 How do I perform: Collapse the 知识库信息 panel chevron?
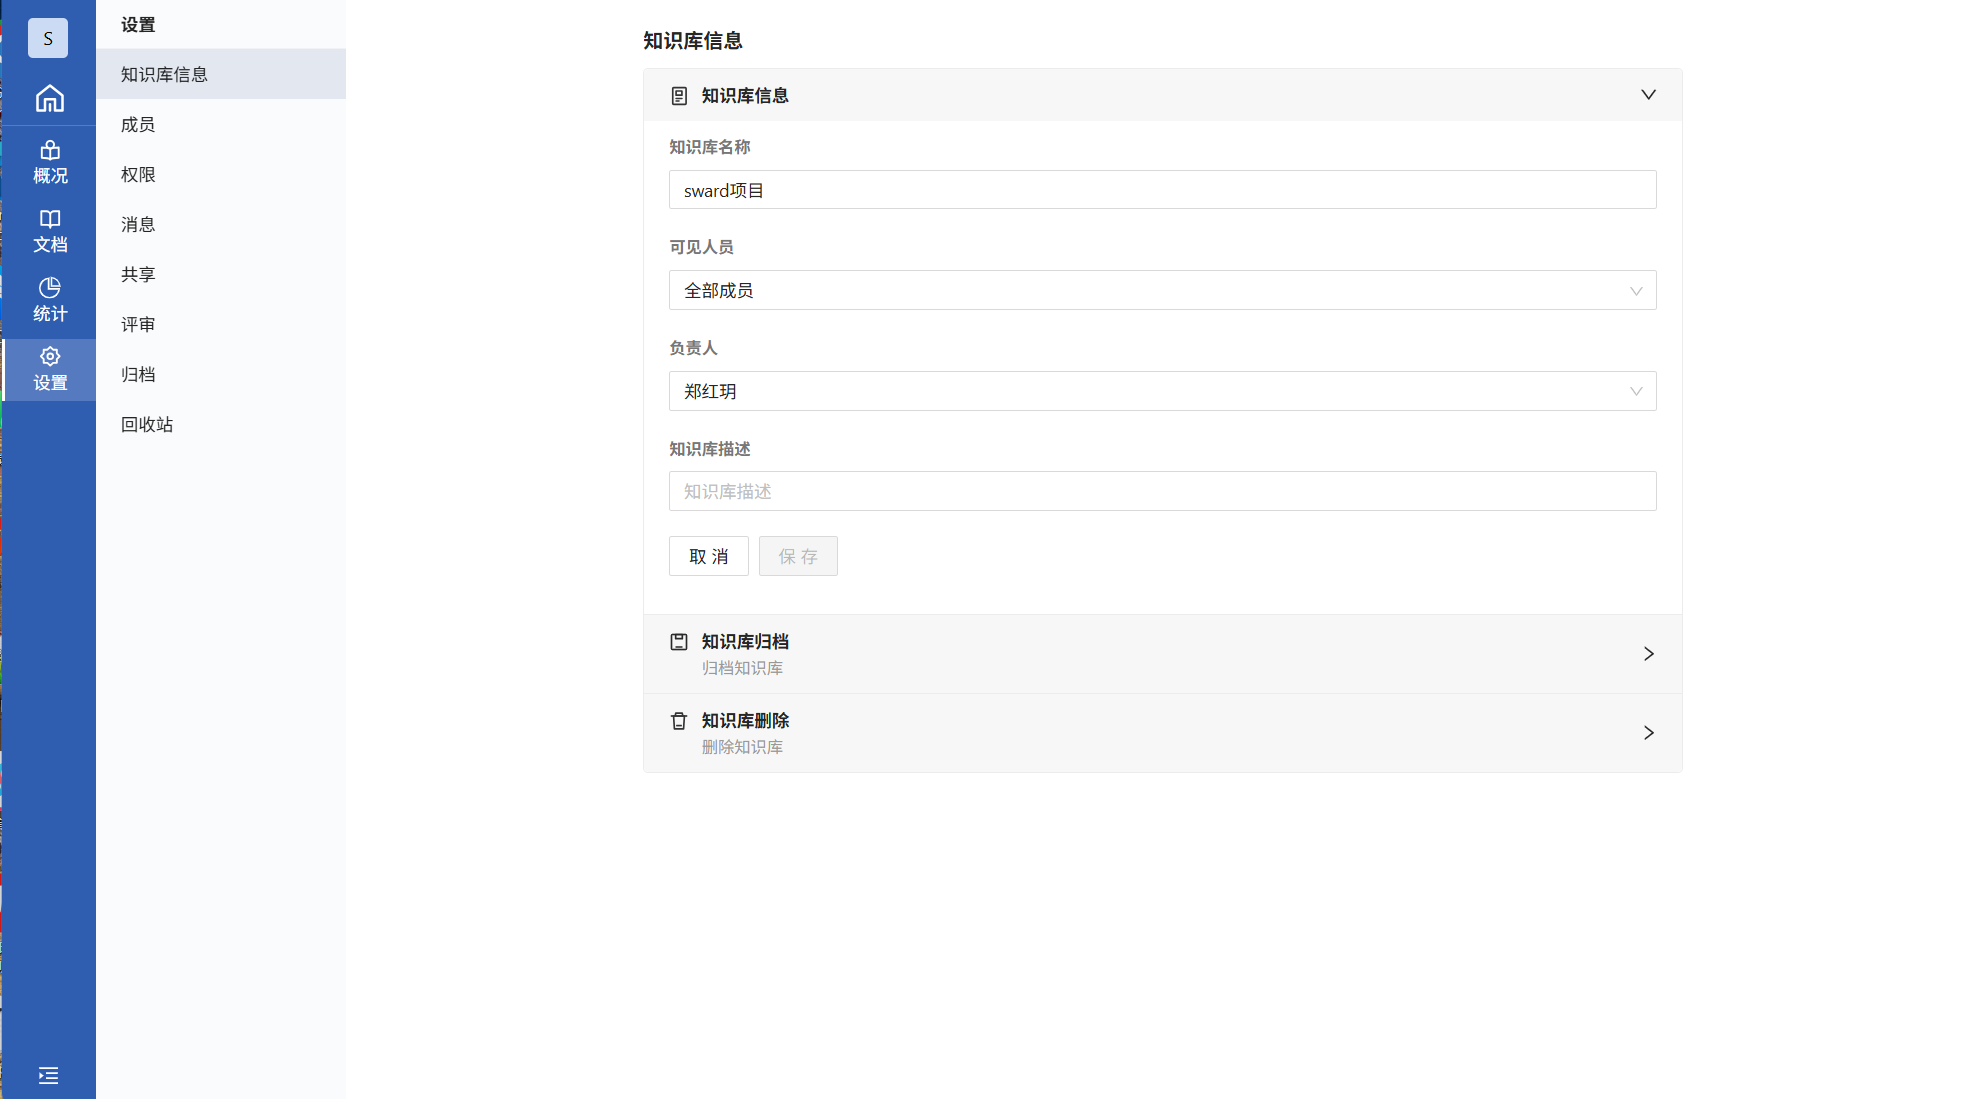point(1648,95)
